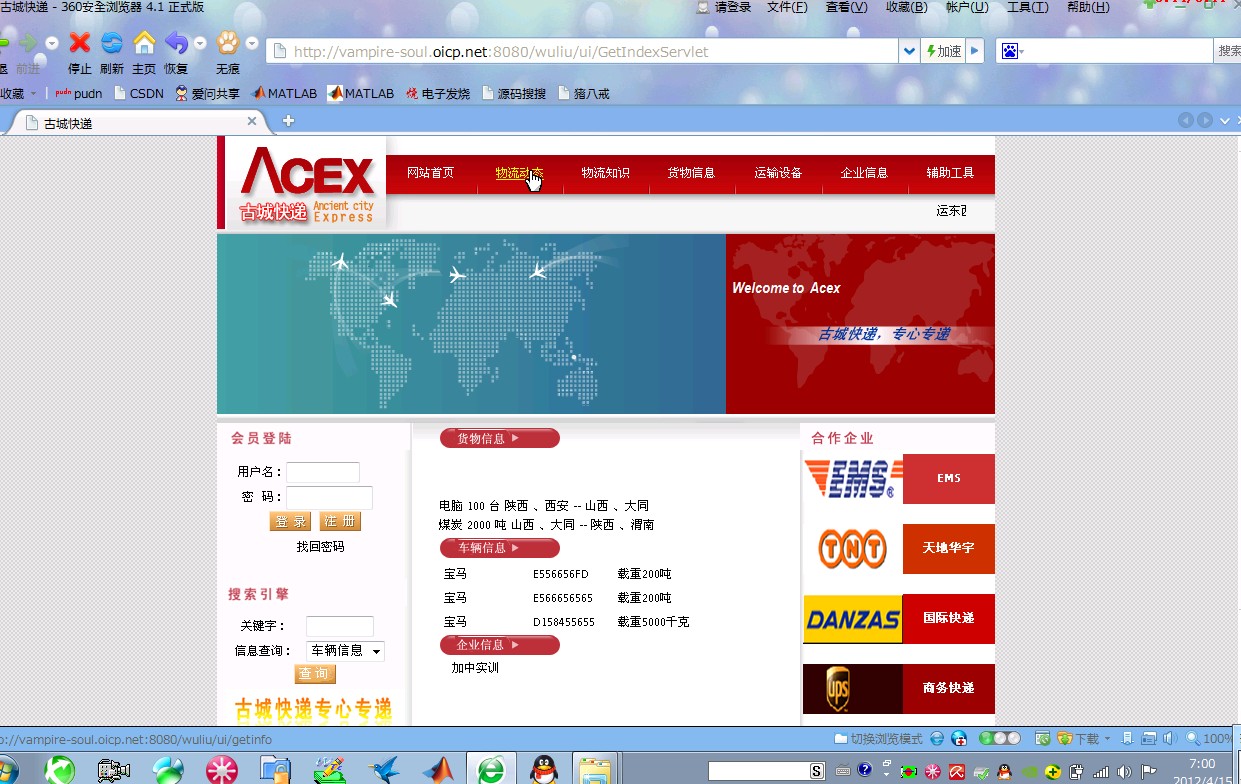Click the 用户名 input field
Viewport: 1241px width, 784px height.
click(323, 472)
